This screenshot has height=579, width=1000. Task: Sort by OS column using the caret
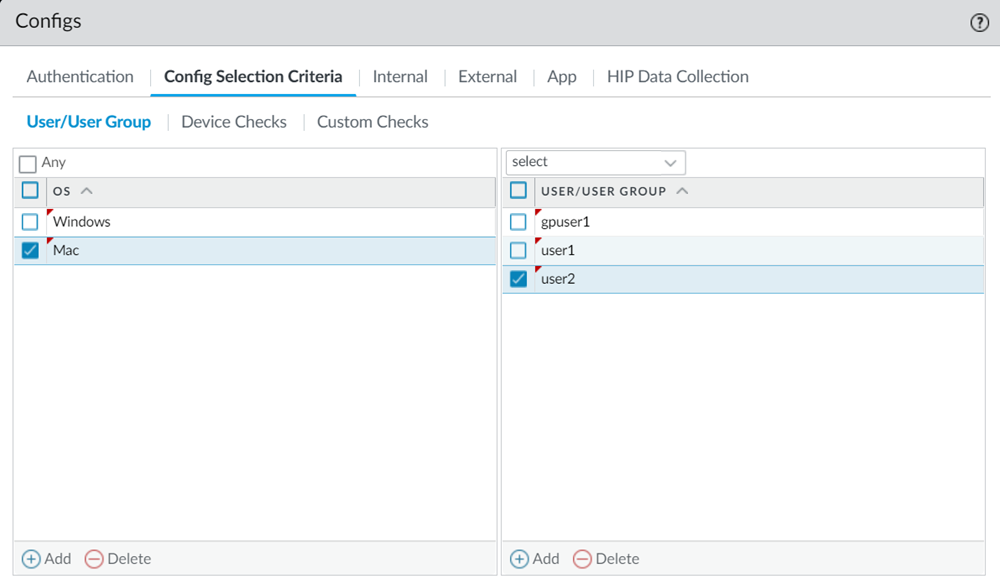click(86, 191)
